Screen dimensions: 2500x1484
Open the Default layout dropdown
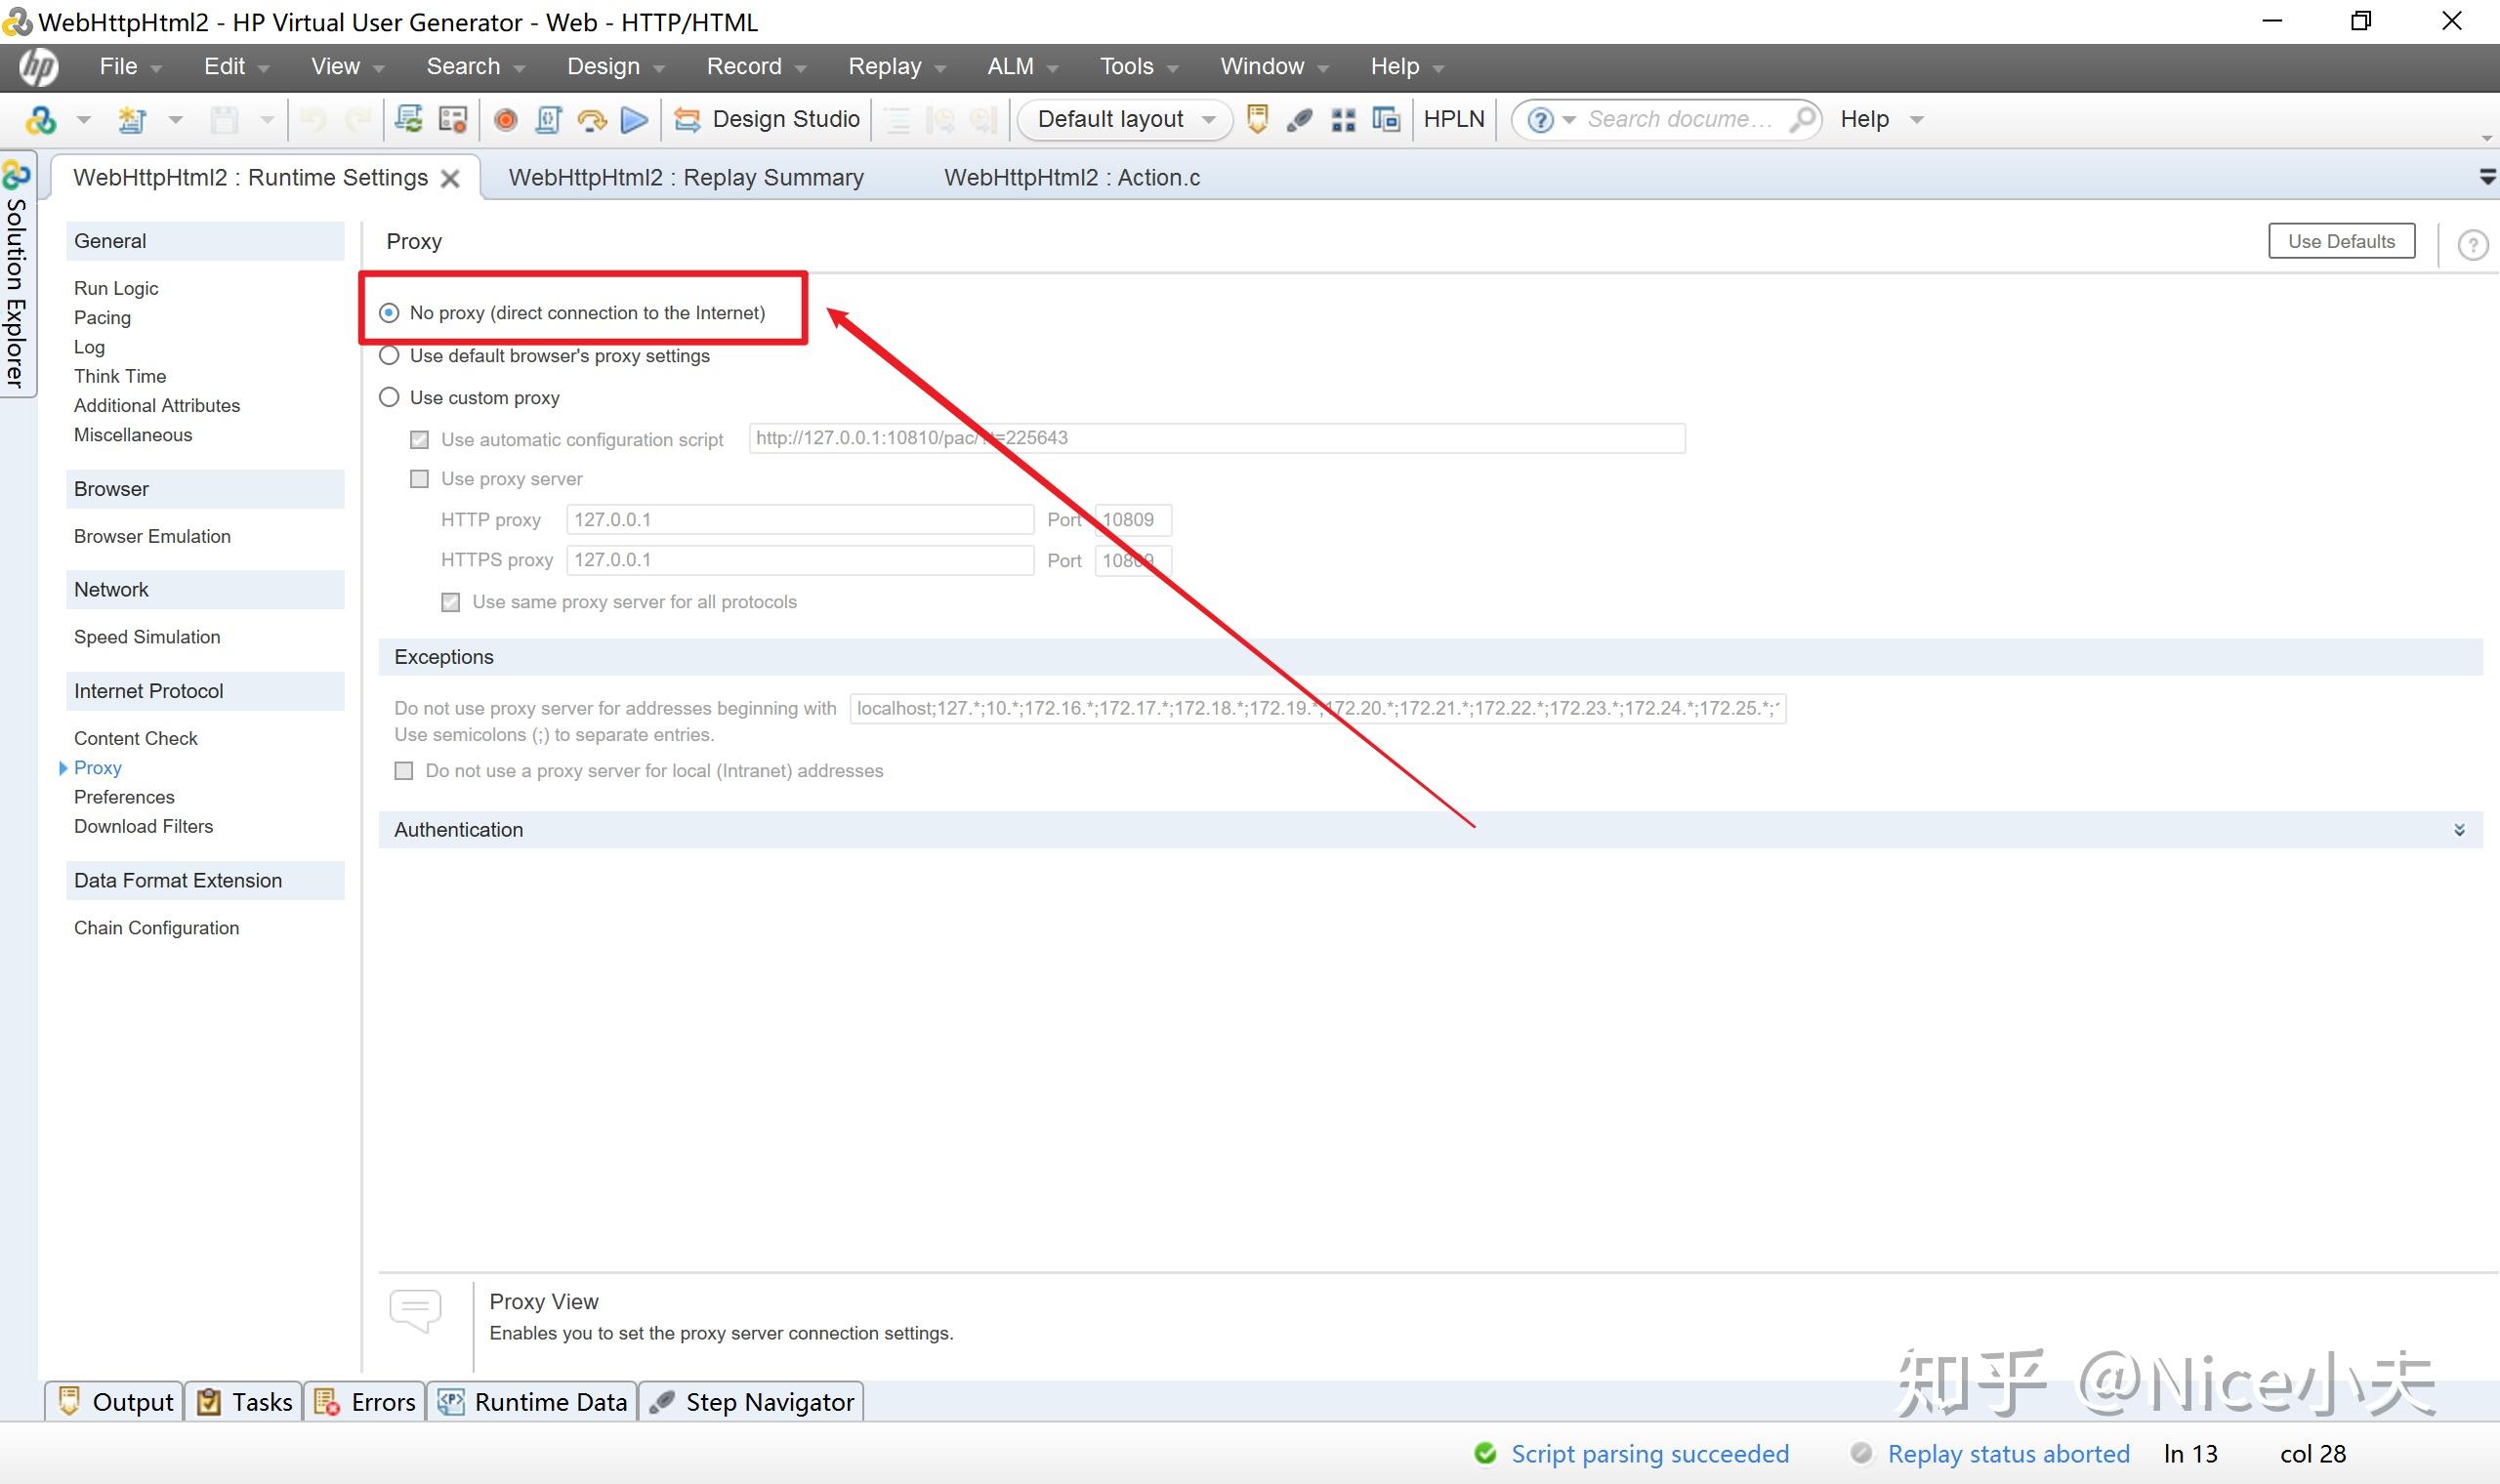pos(1125,120)
